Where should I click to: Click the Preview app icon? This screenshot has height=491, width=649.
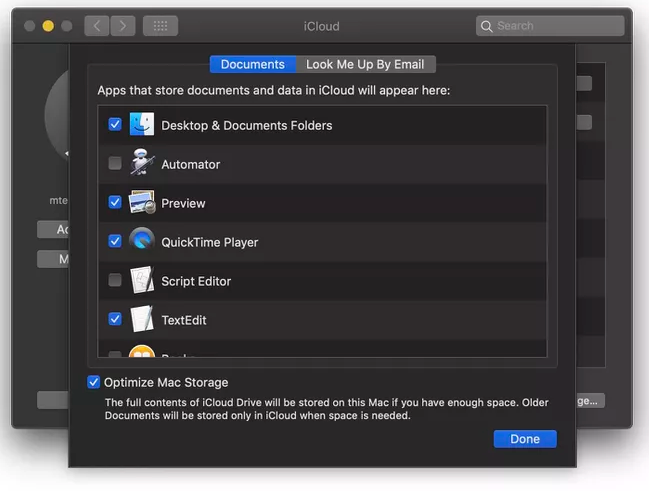pos(142,202)
